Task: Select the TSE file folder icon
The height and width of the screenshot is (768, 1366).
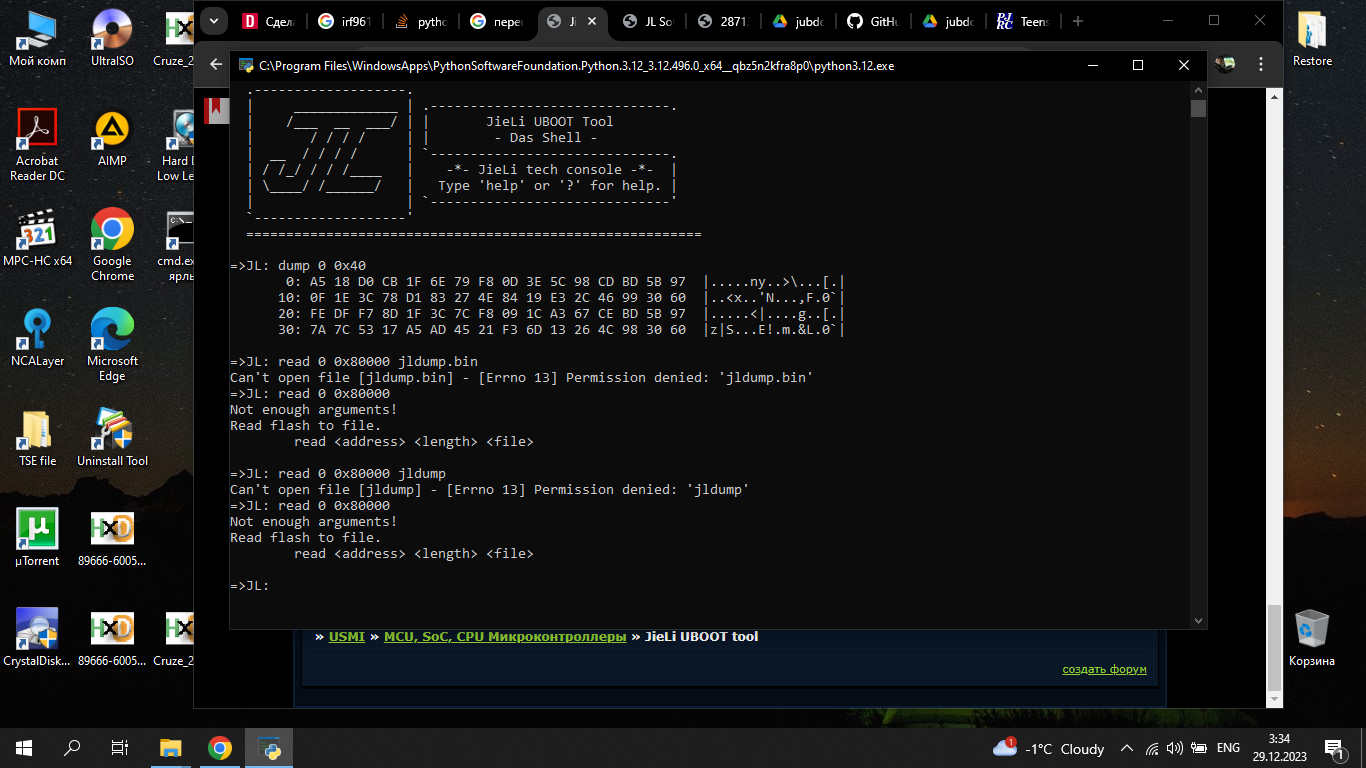Action: click(37, 438)
